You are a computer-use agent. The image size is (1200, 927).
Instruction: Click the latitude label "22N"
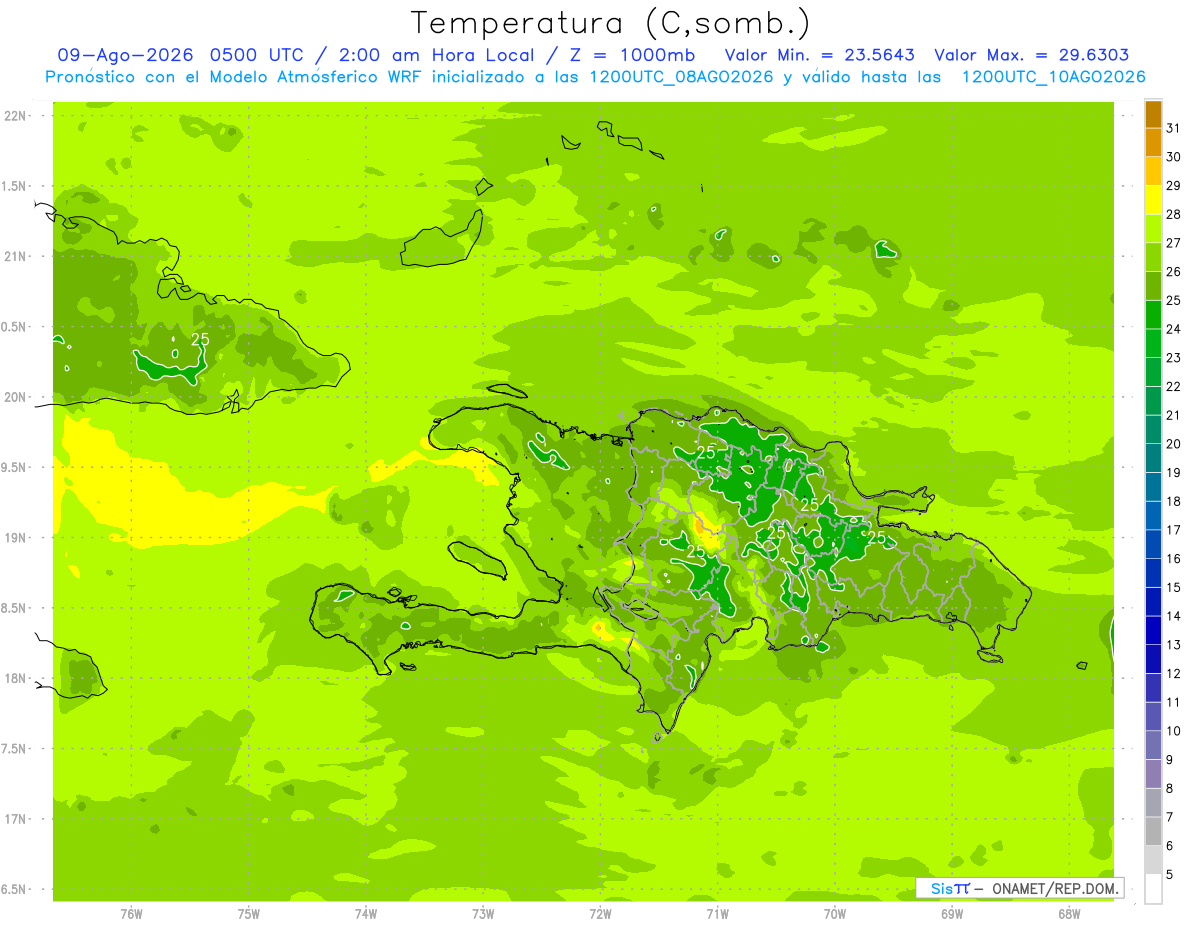pyautogui.click(x=16, y=116)
